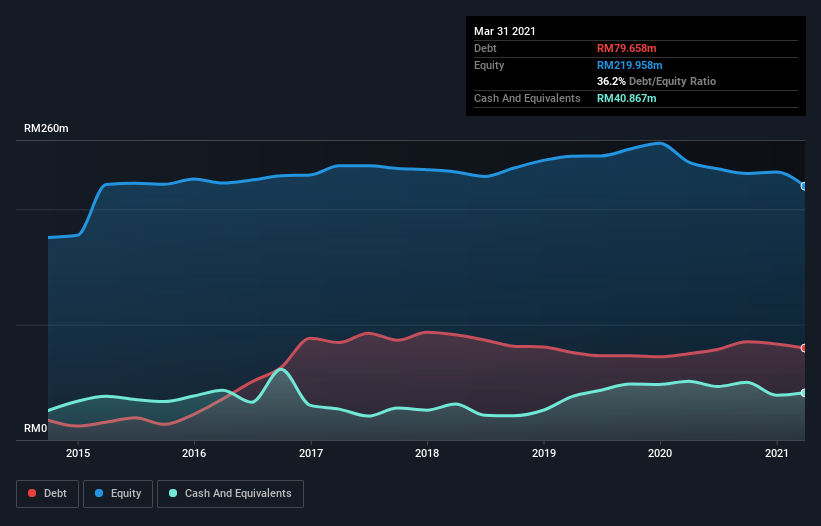Click the 2016 x-axis label

194,453
